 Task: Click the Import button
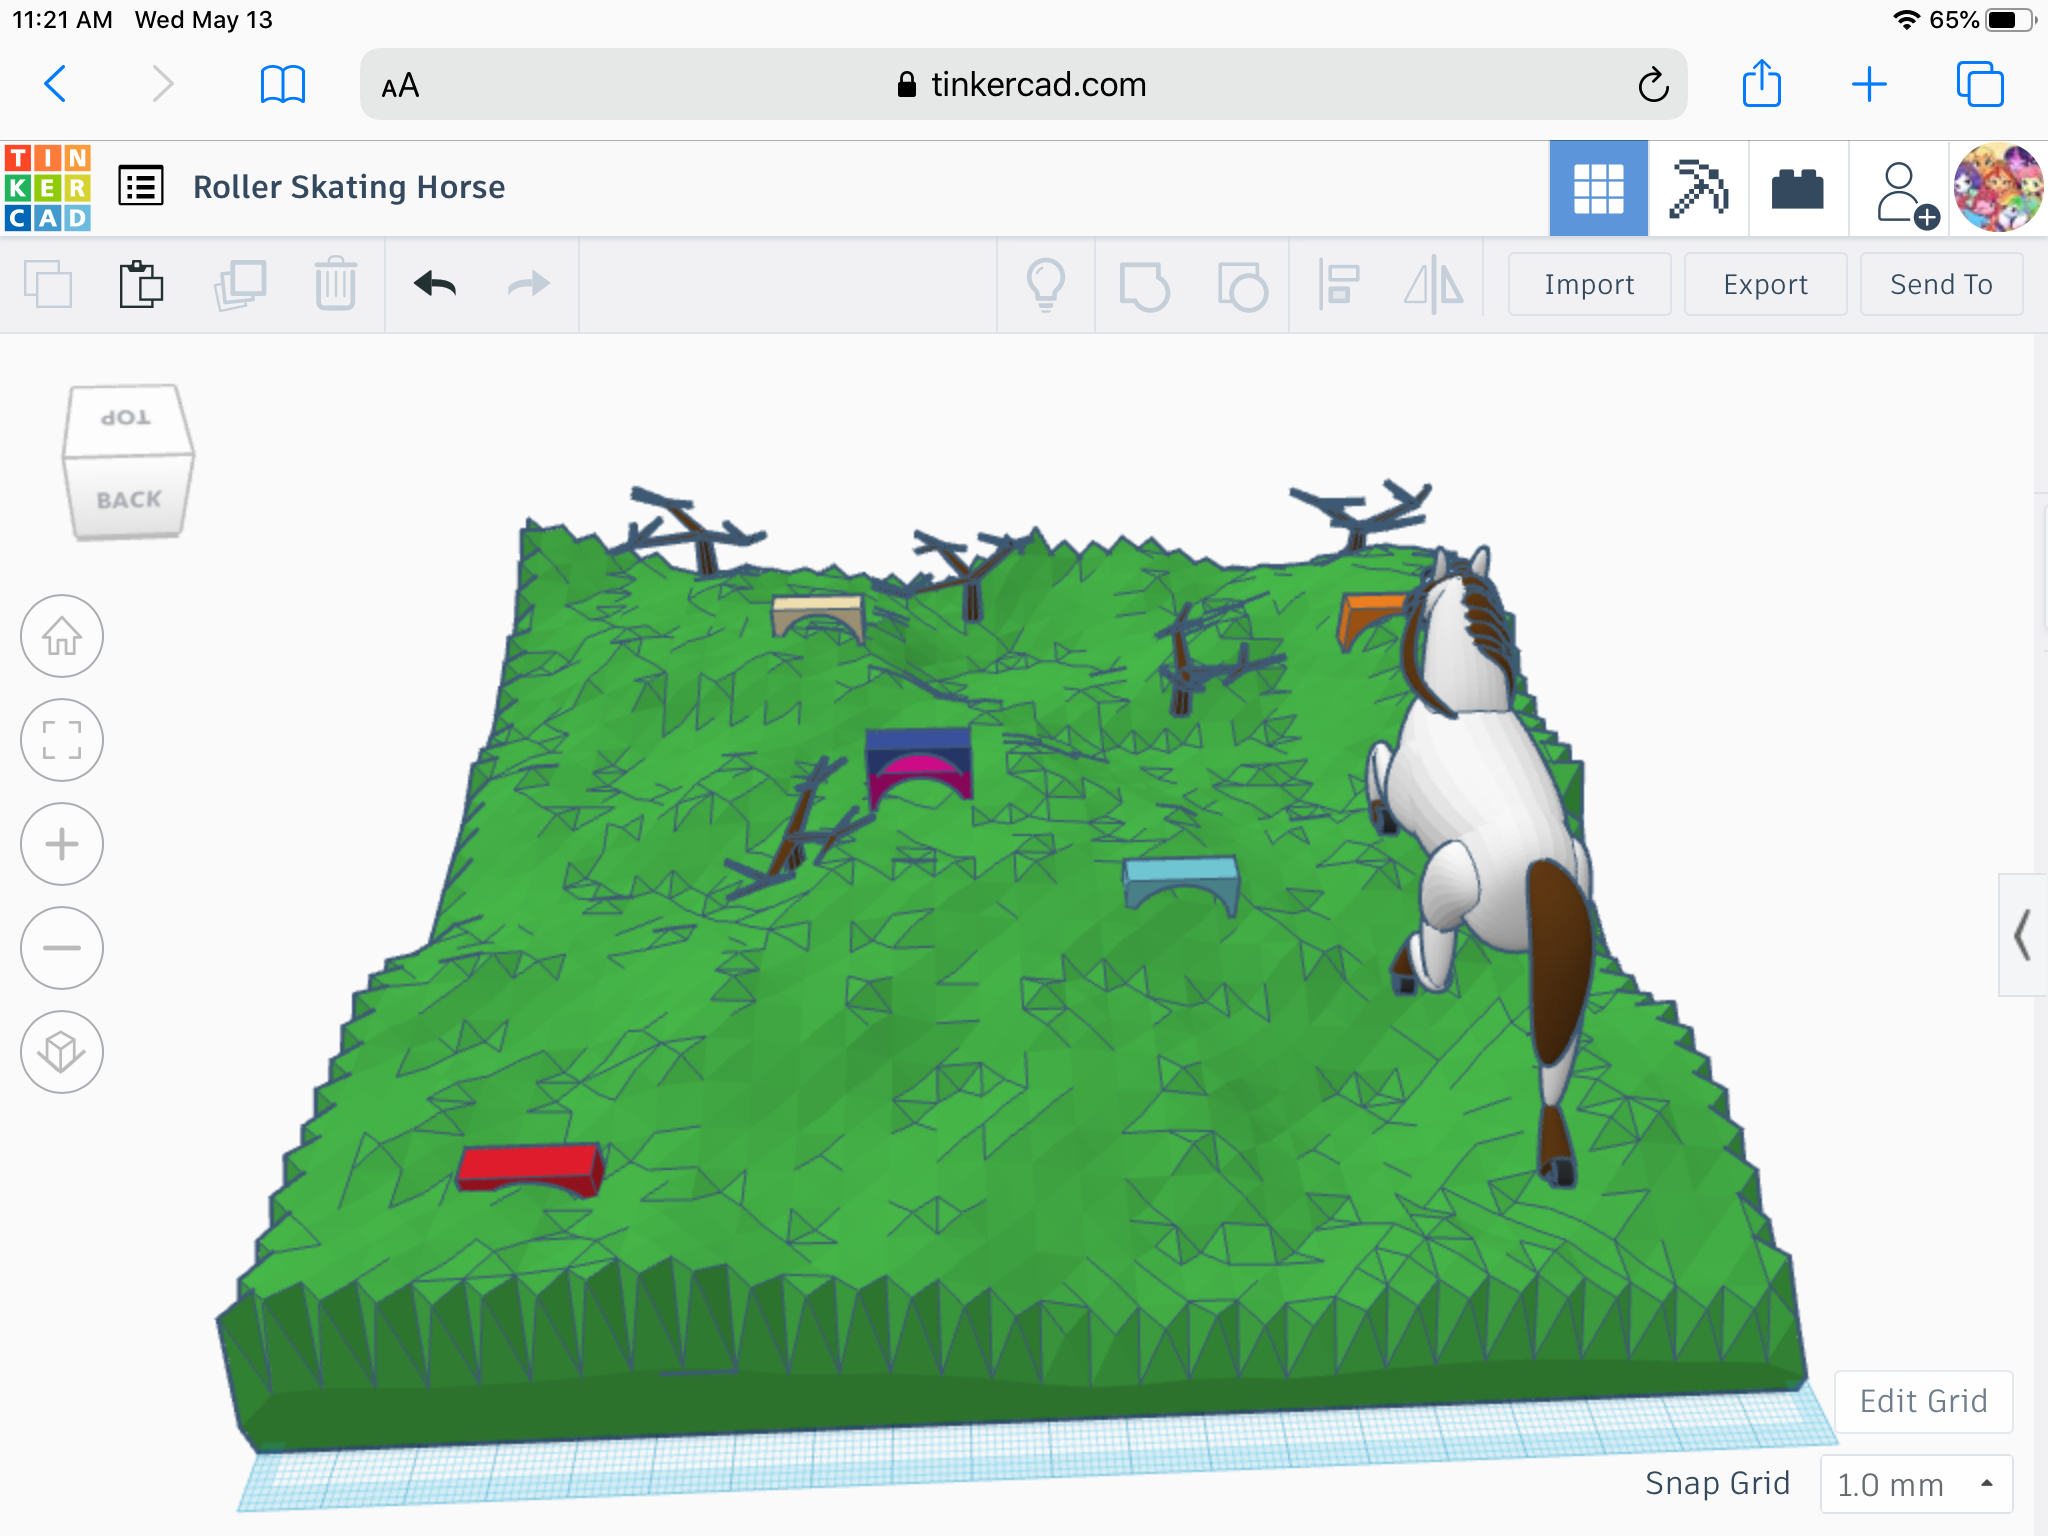click(x=1589, y=285)
